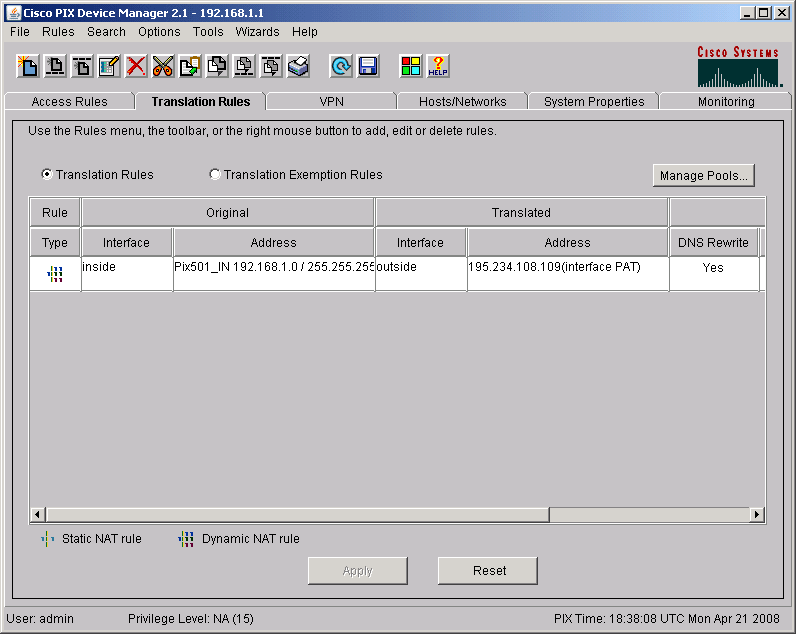Viewport: 796px width, 634px height.
Task: Click the horizontal scrollbar left arrow
Action: (38, 514)
